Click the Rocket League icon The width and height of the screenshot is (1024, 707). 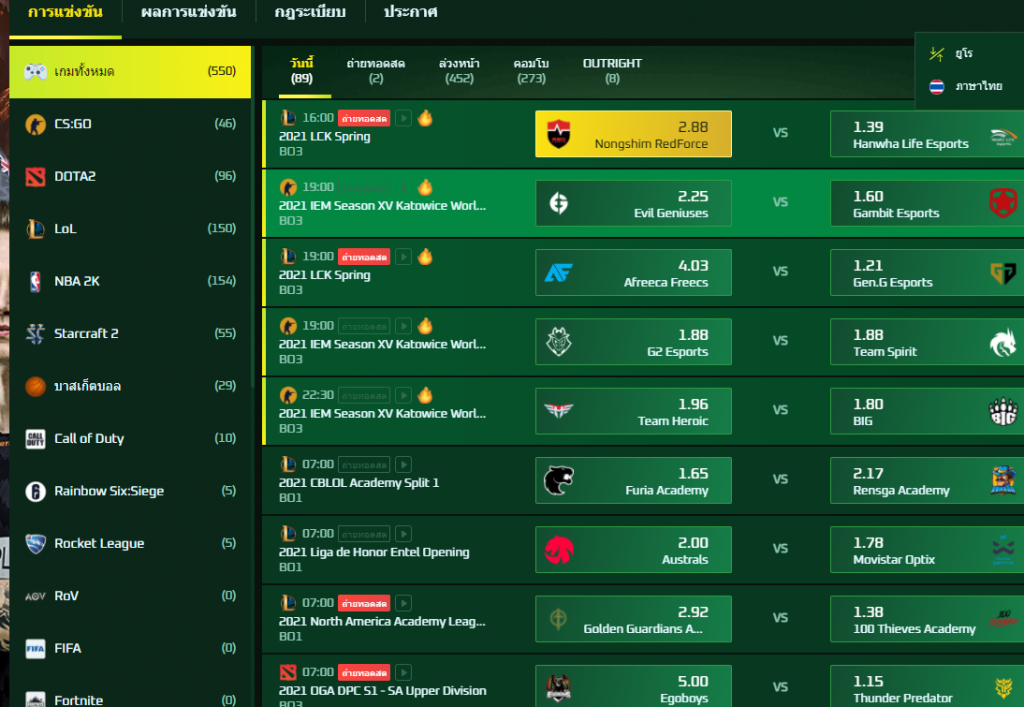35,543
